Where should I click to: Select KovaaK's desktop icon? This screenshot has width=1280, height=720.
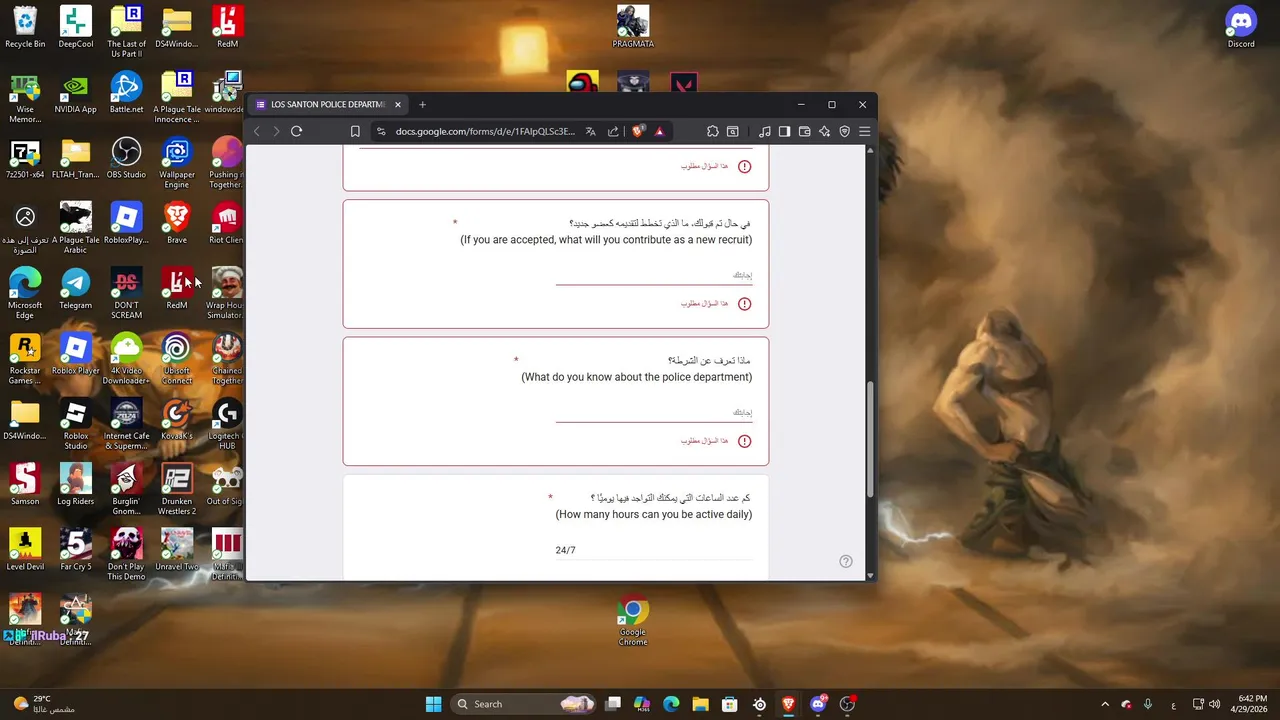(x=177, y=420)
